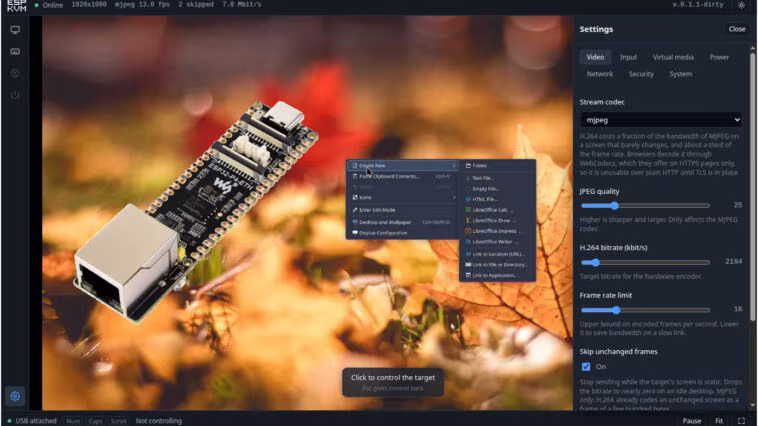Toggle the light/dark theme sun icon
This screenshot has width=758, height=426.
point(741,5)
